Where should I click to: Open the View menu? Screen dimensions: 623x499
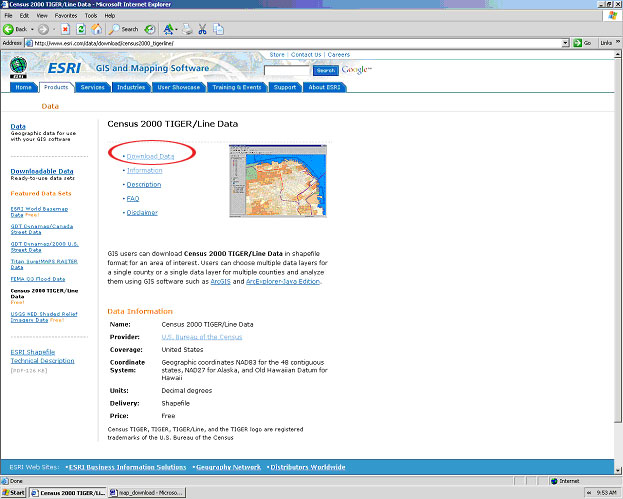pos(42,15)
